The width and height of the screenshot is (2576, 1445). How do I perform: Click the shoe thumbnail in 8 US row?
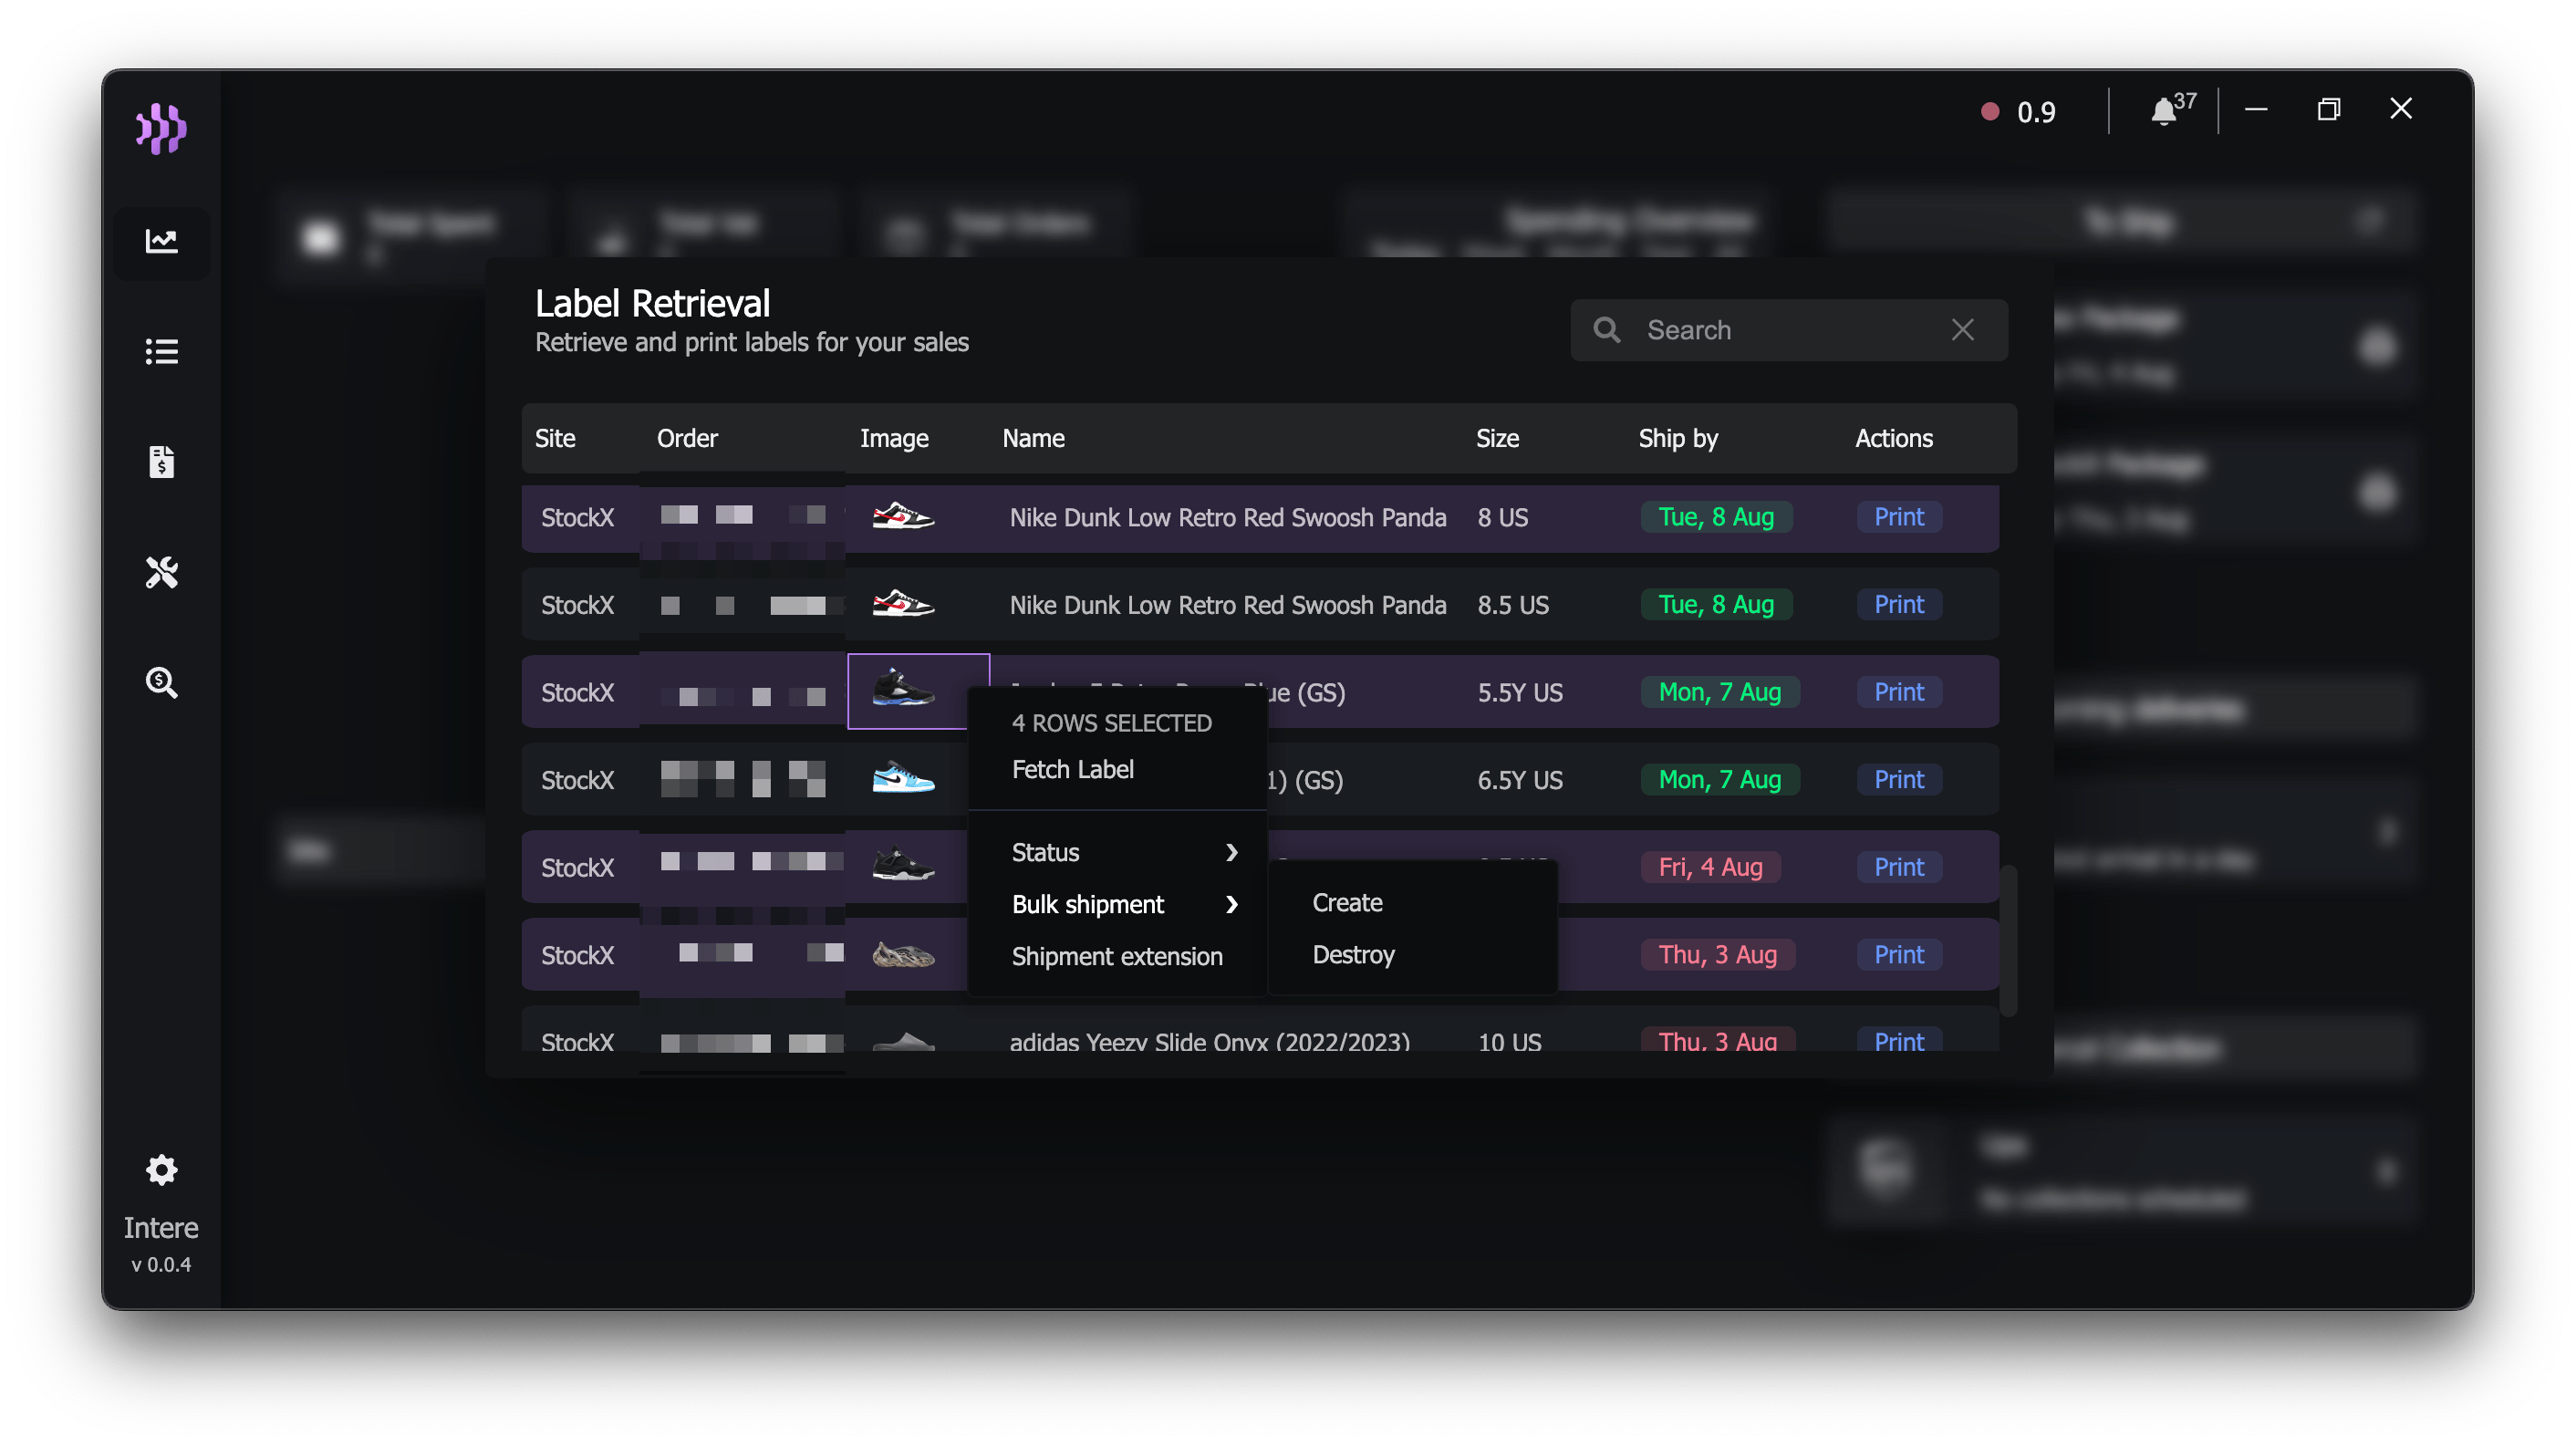click(x=903, y=517)
